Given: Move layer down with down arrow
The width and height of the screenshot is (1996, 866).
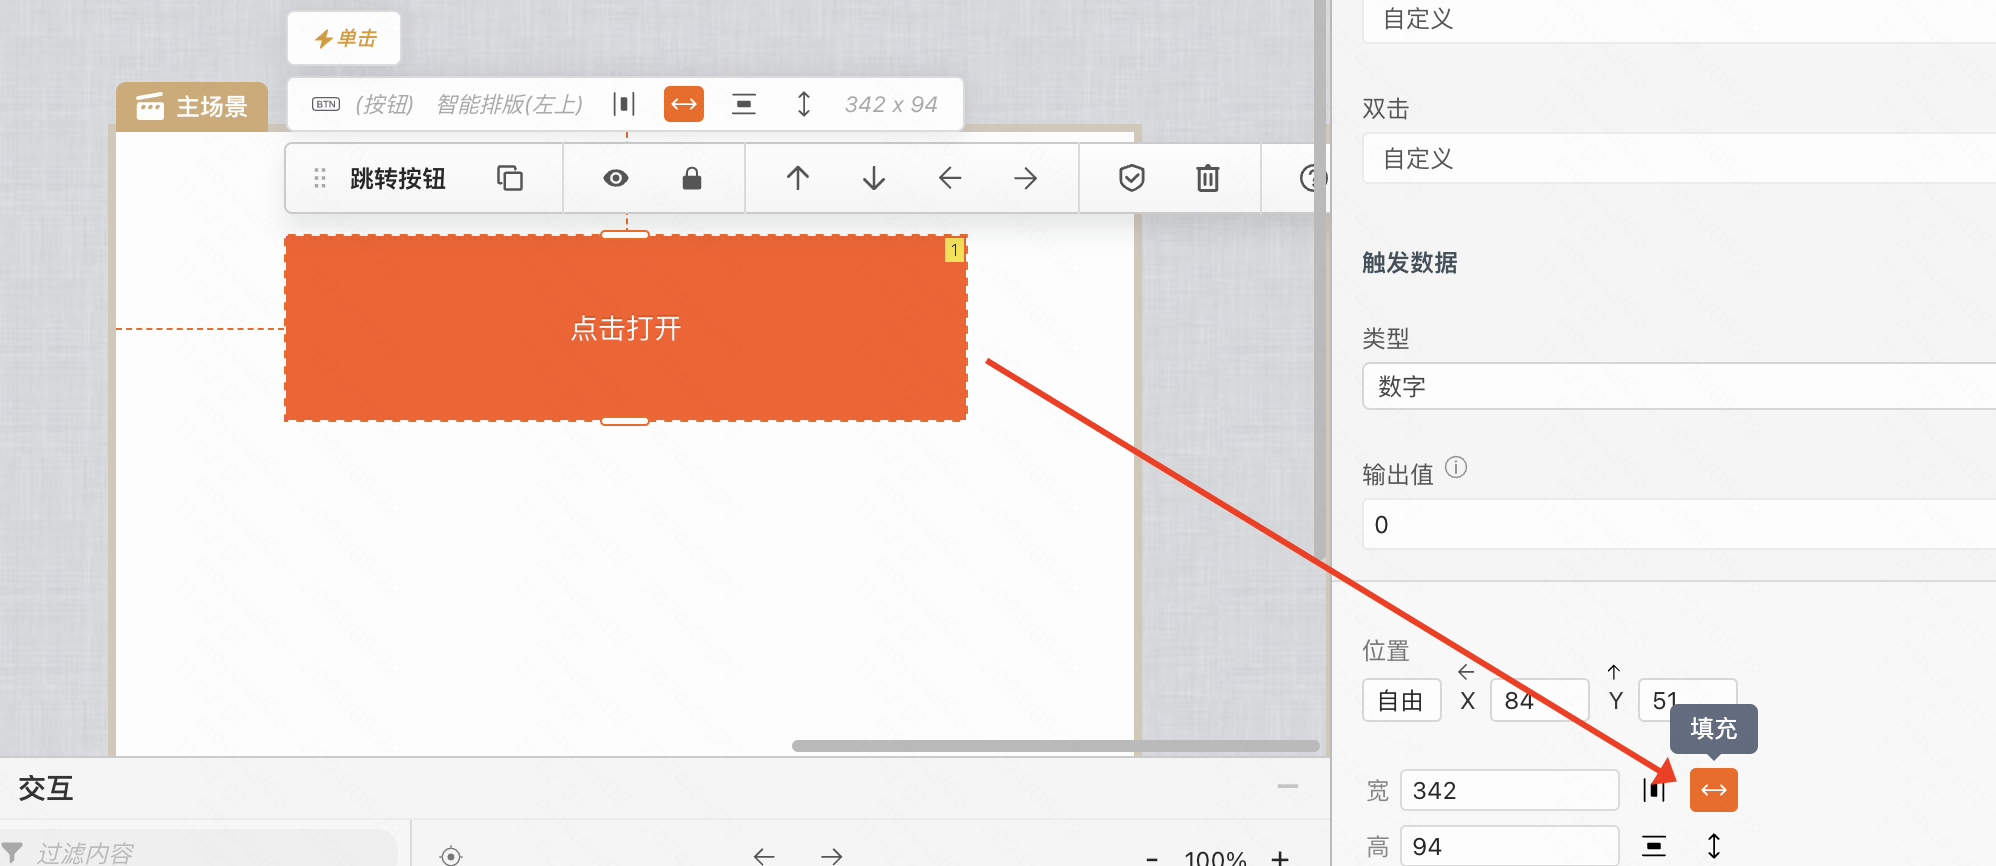Looking at the screenshot, I should click(x=874, y=178).
